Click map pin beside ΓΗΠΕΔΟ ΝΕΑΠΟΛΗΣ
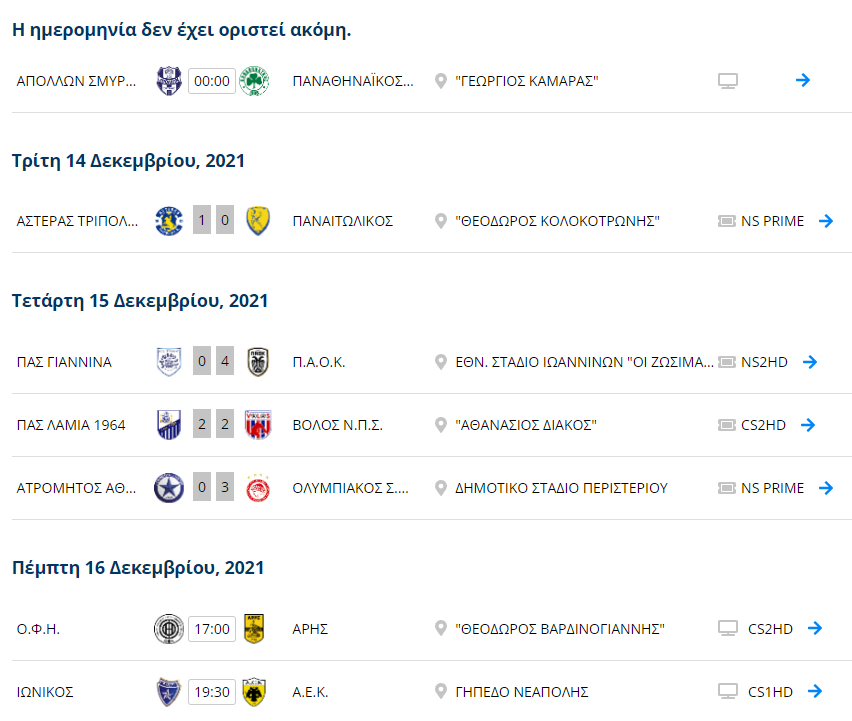This screenshot has height=721, width=852. pos(441,691)
